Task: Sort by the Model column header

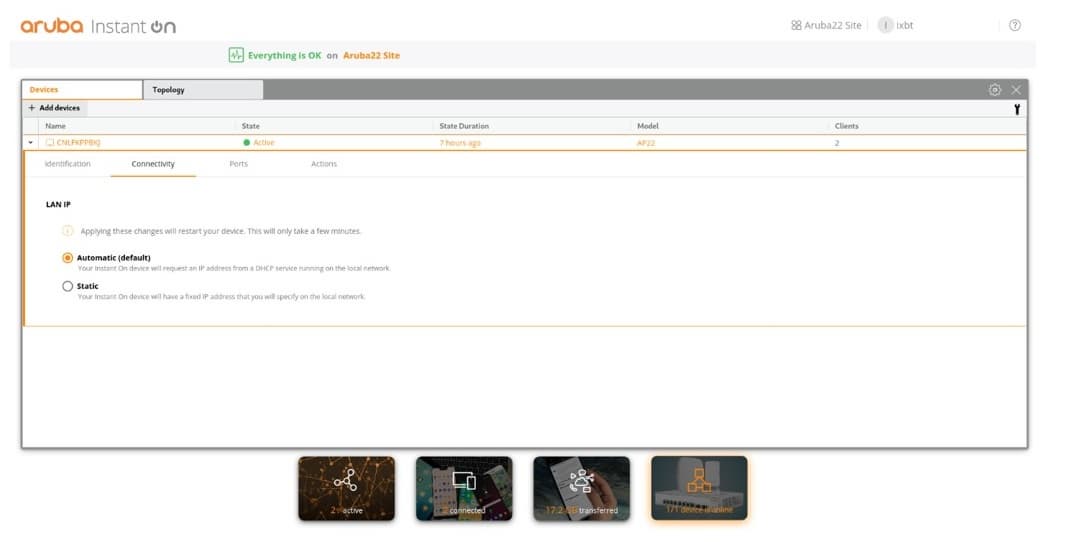Action: [x=648, y=126]
